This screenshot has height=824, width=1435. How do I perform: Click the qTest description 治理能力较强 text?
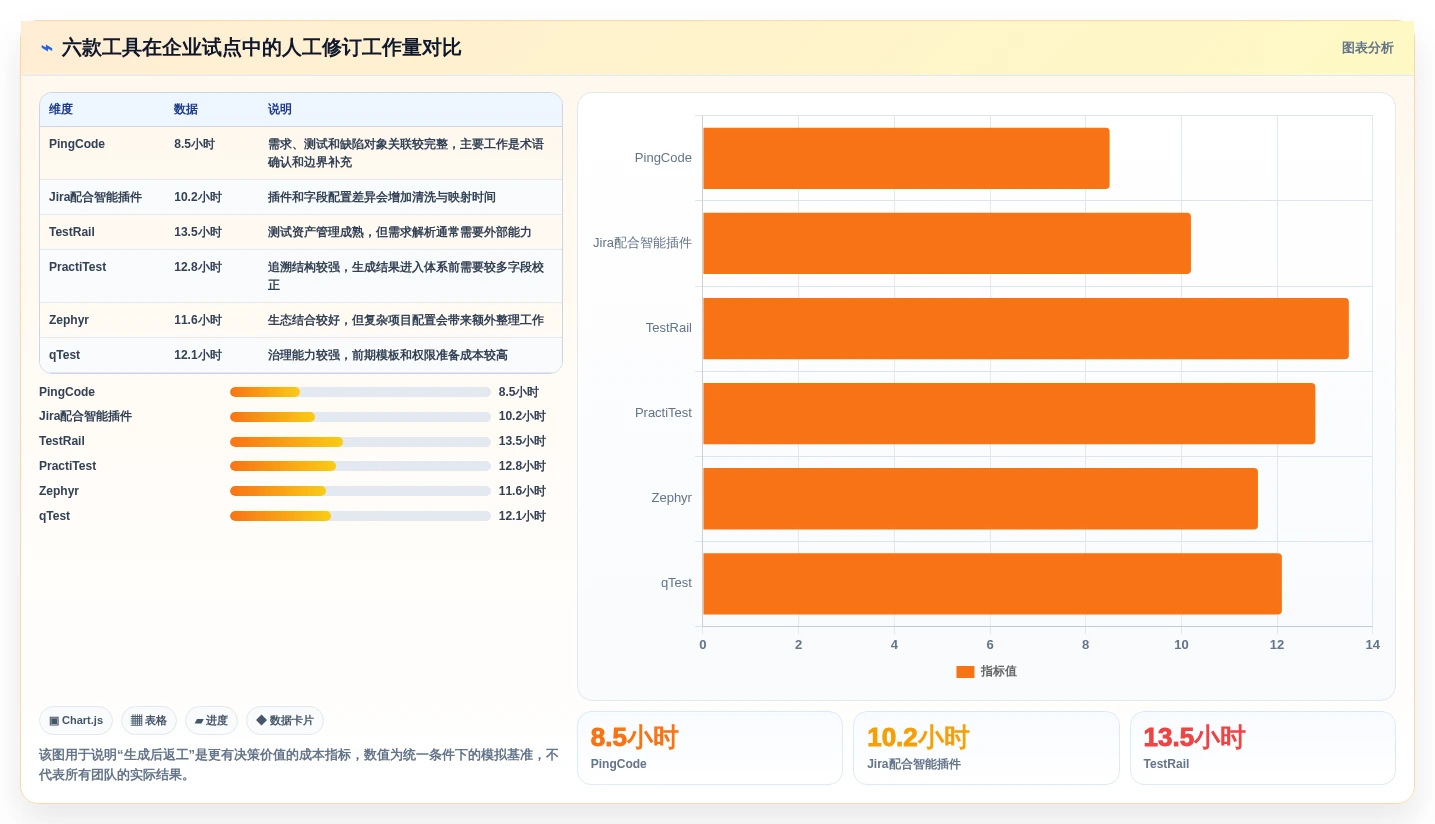coord(388,355)
